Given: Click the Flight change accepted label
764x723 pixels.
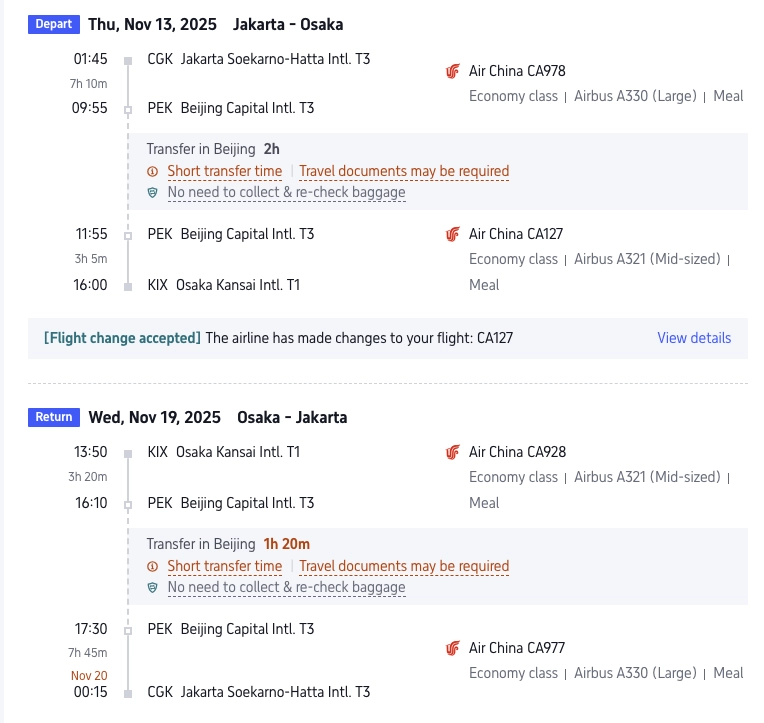Looking at the screenshot, I should point(122,338).
